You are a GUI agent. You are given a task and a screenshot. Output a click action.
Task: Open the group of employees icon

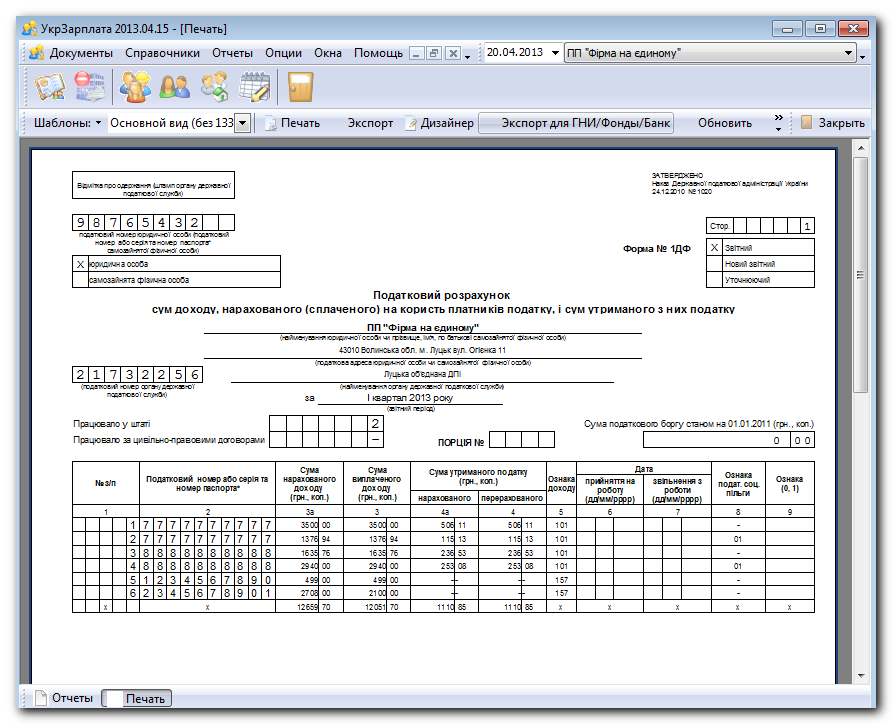(x=135, y=87)
